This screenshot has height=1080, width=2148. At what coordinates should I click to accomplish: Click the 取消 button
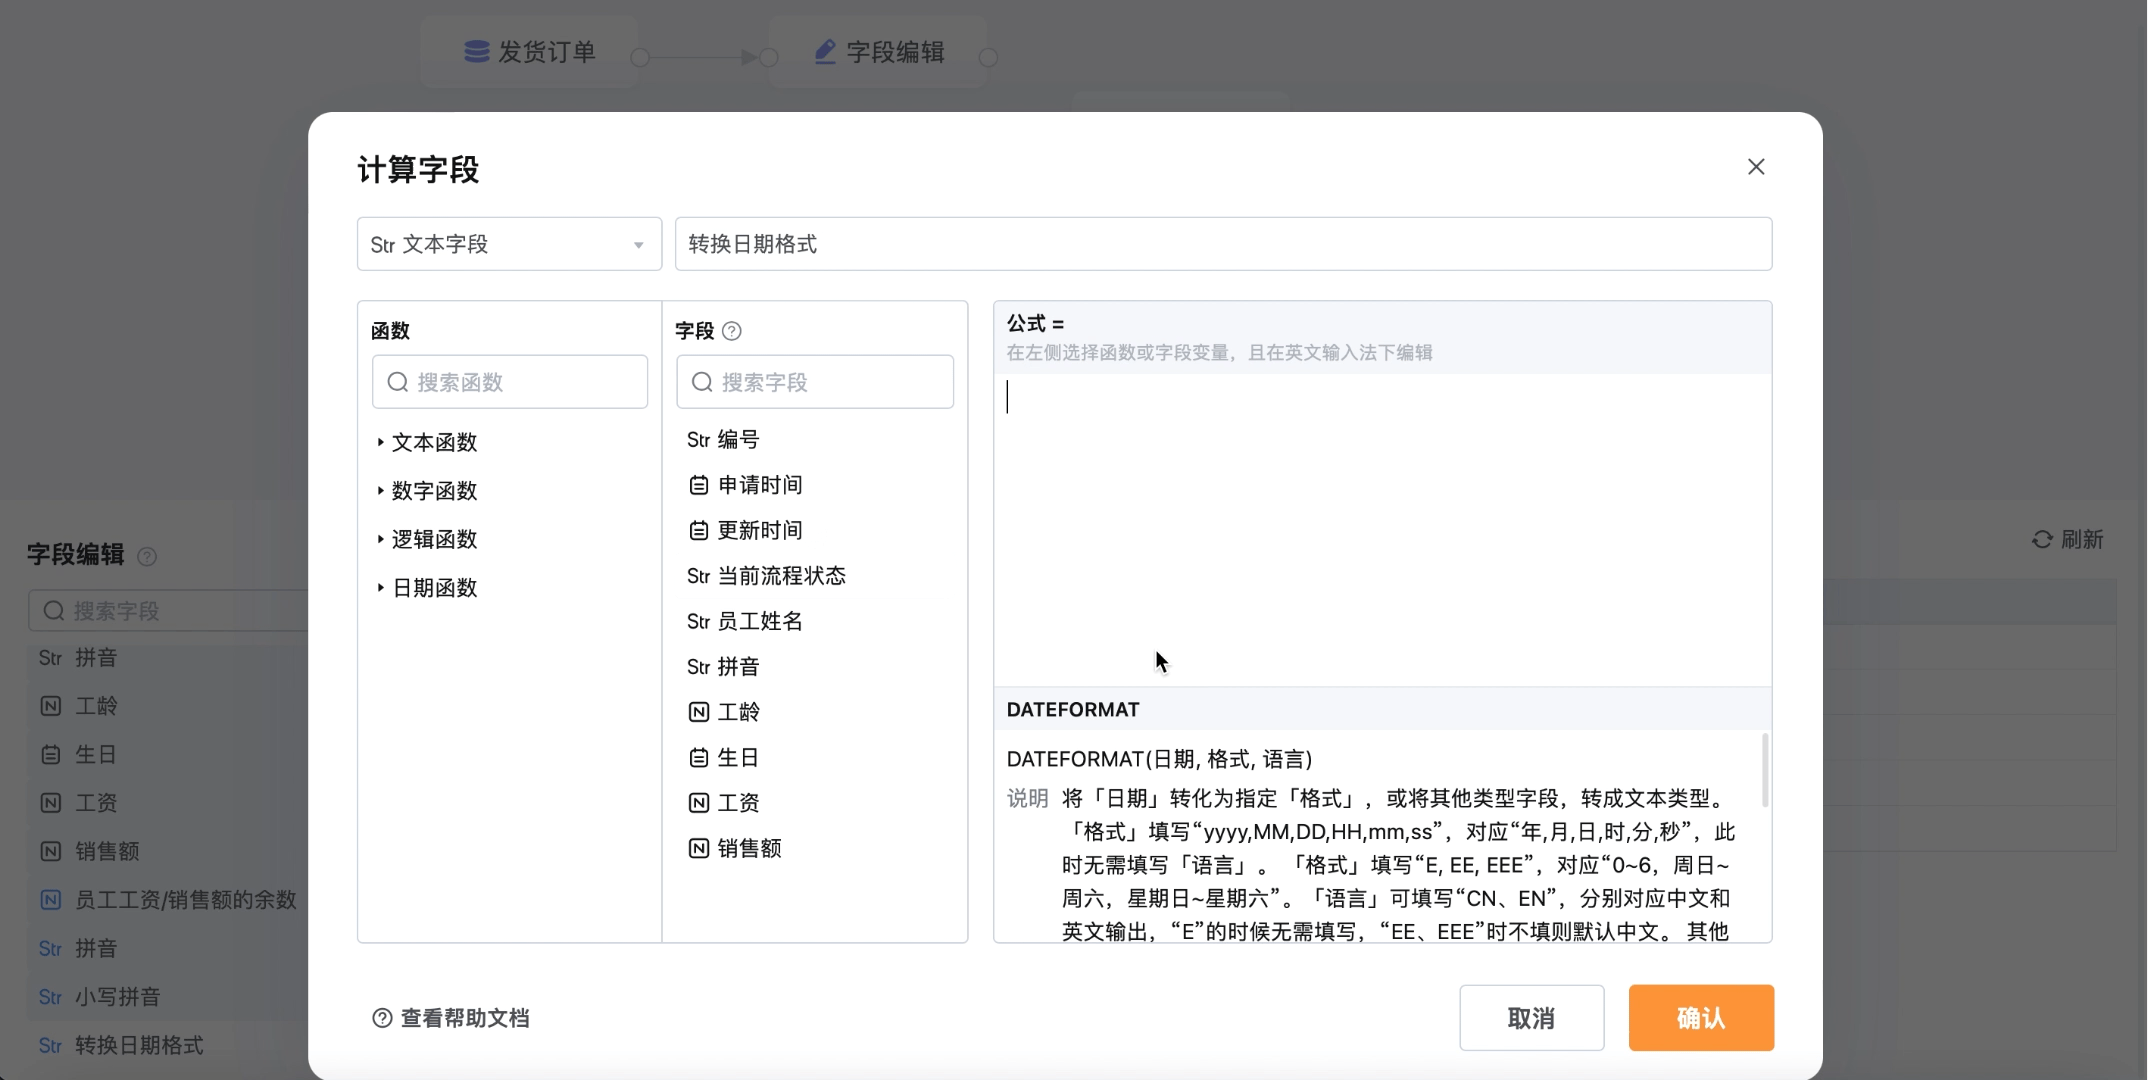pos(1531,1018)
